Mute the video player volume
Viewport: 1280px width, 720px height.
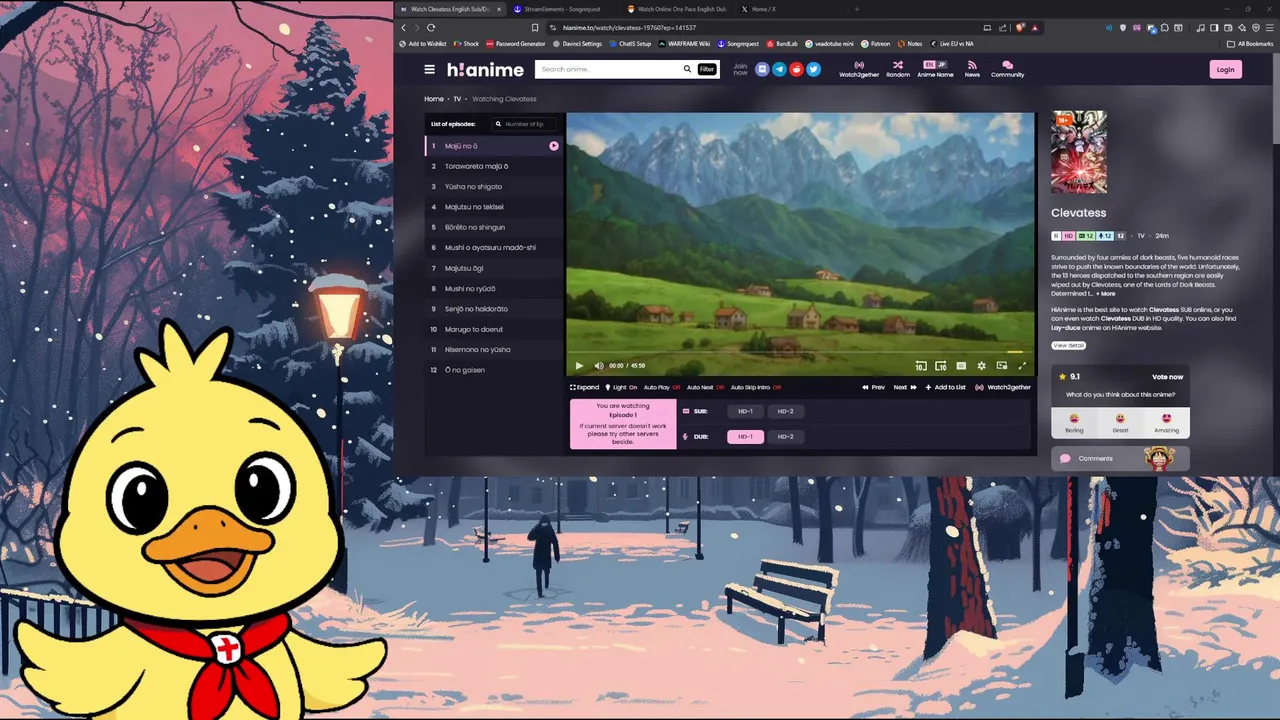tap(599, 366)
